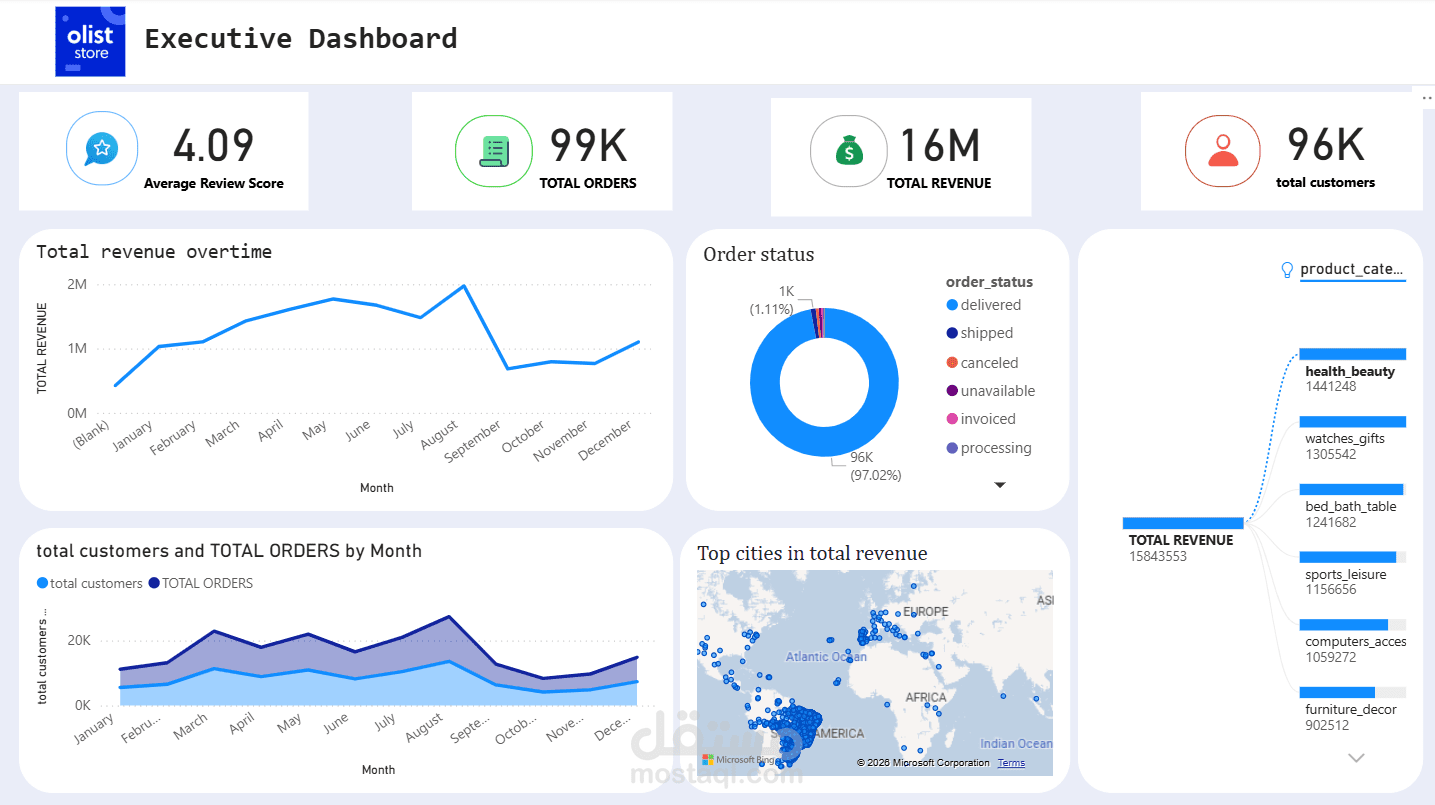The image size is (1435, 805).
Task: Click the red customer person icon
Action: [x=1222, y=151]
